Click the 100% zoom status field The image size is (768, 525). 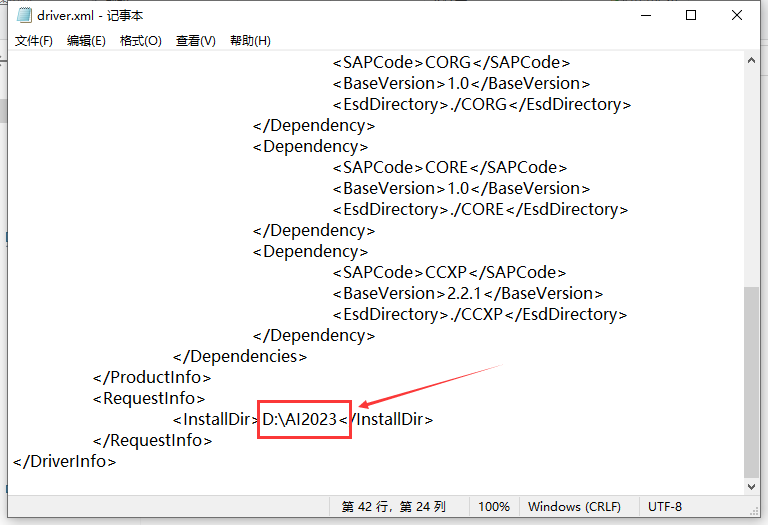(494, 506)
